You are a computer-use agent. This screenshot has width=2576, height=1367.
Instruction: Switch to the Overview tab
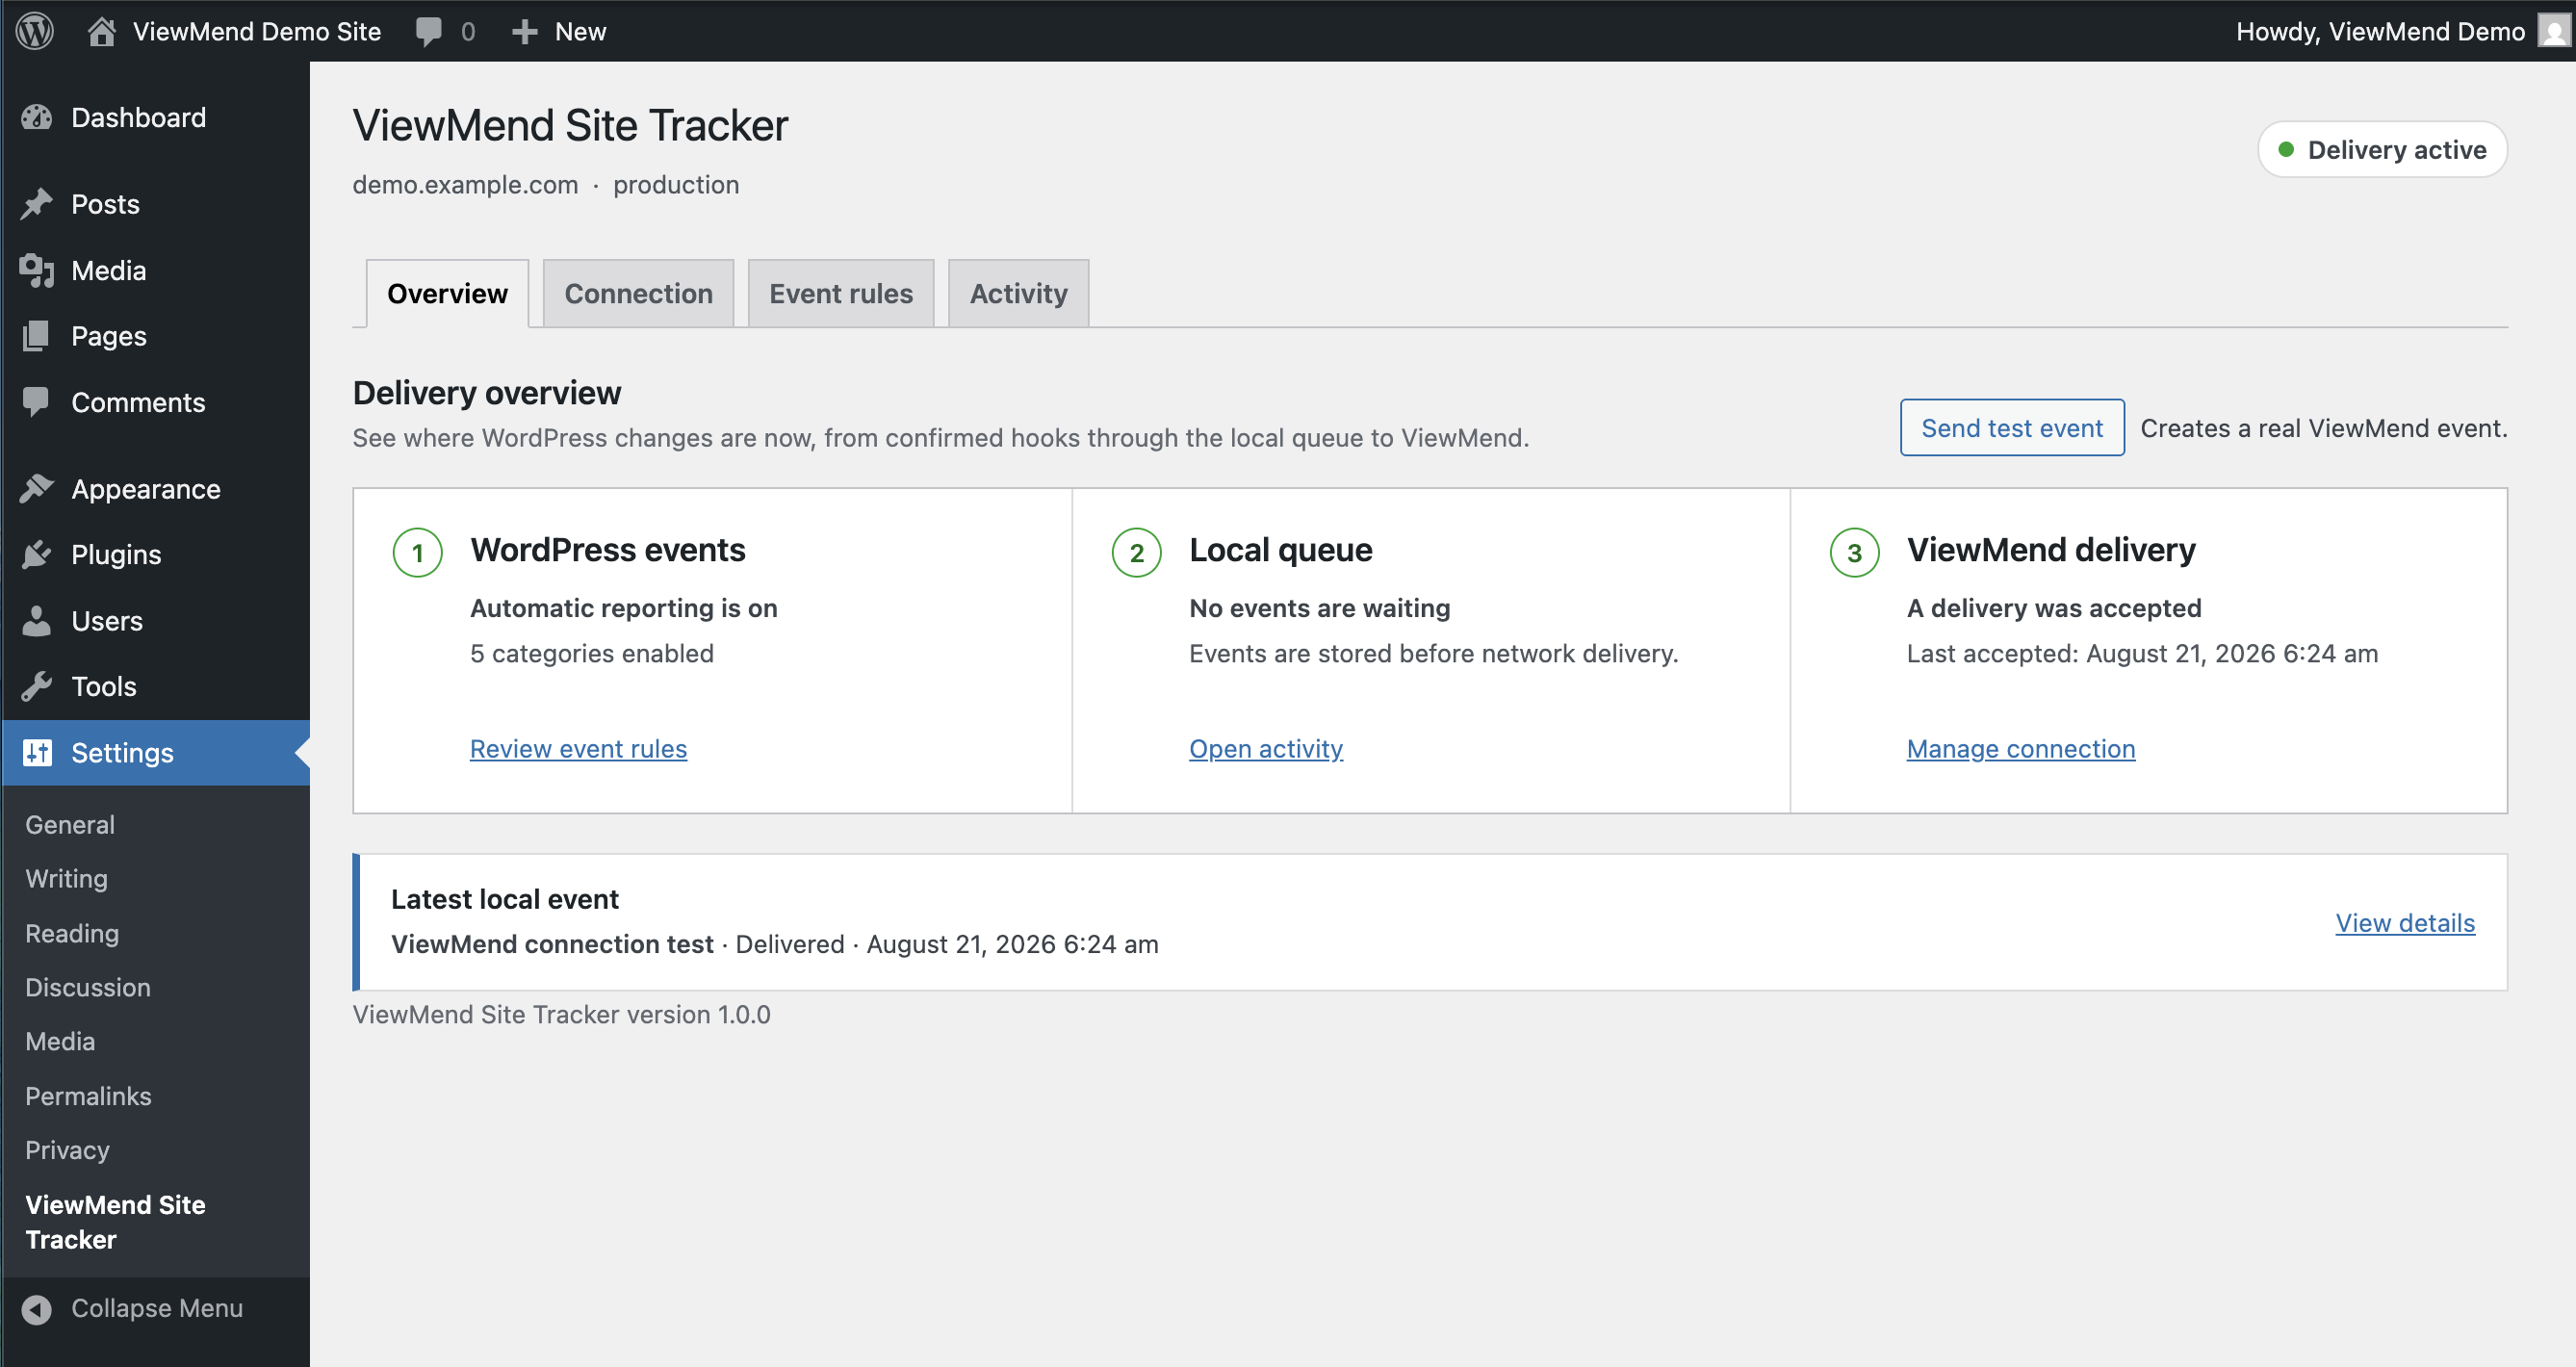[x=447, y=293]
